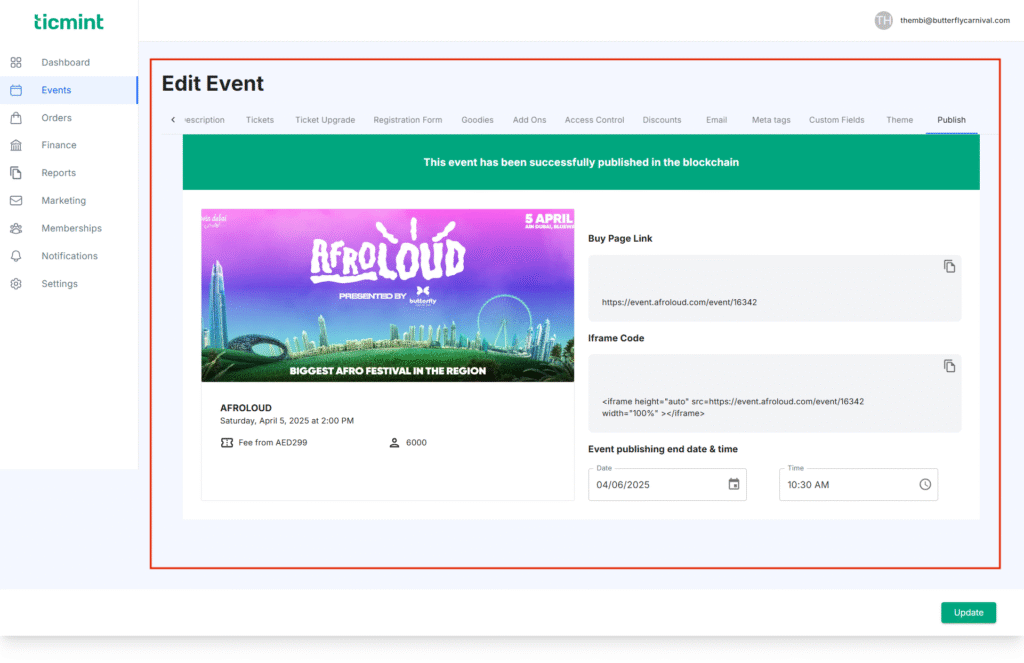The height and width of the screenshot is (663, 1024).
Task: Go to Events in the sidebar
Action: point(56,90)
